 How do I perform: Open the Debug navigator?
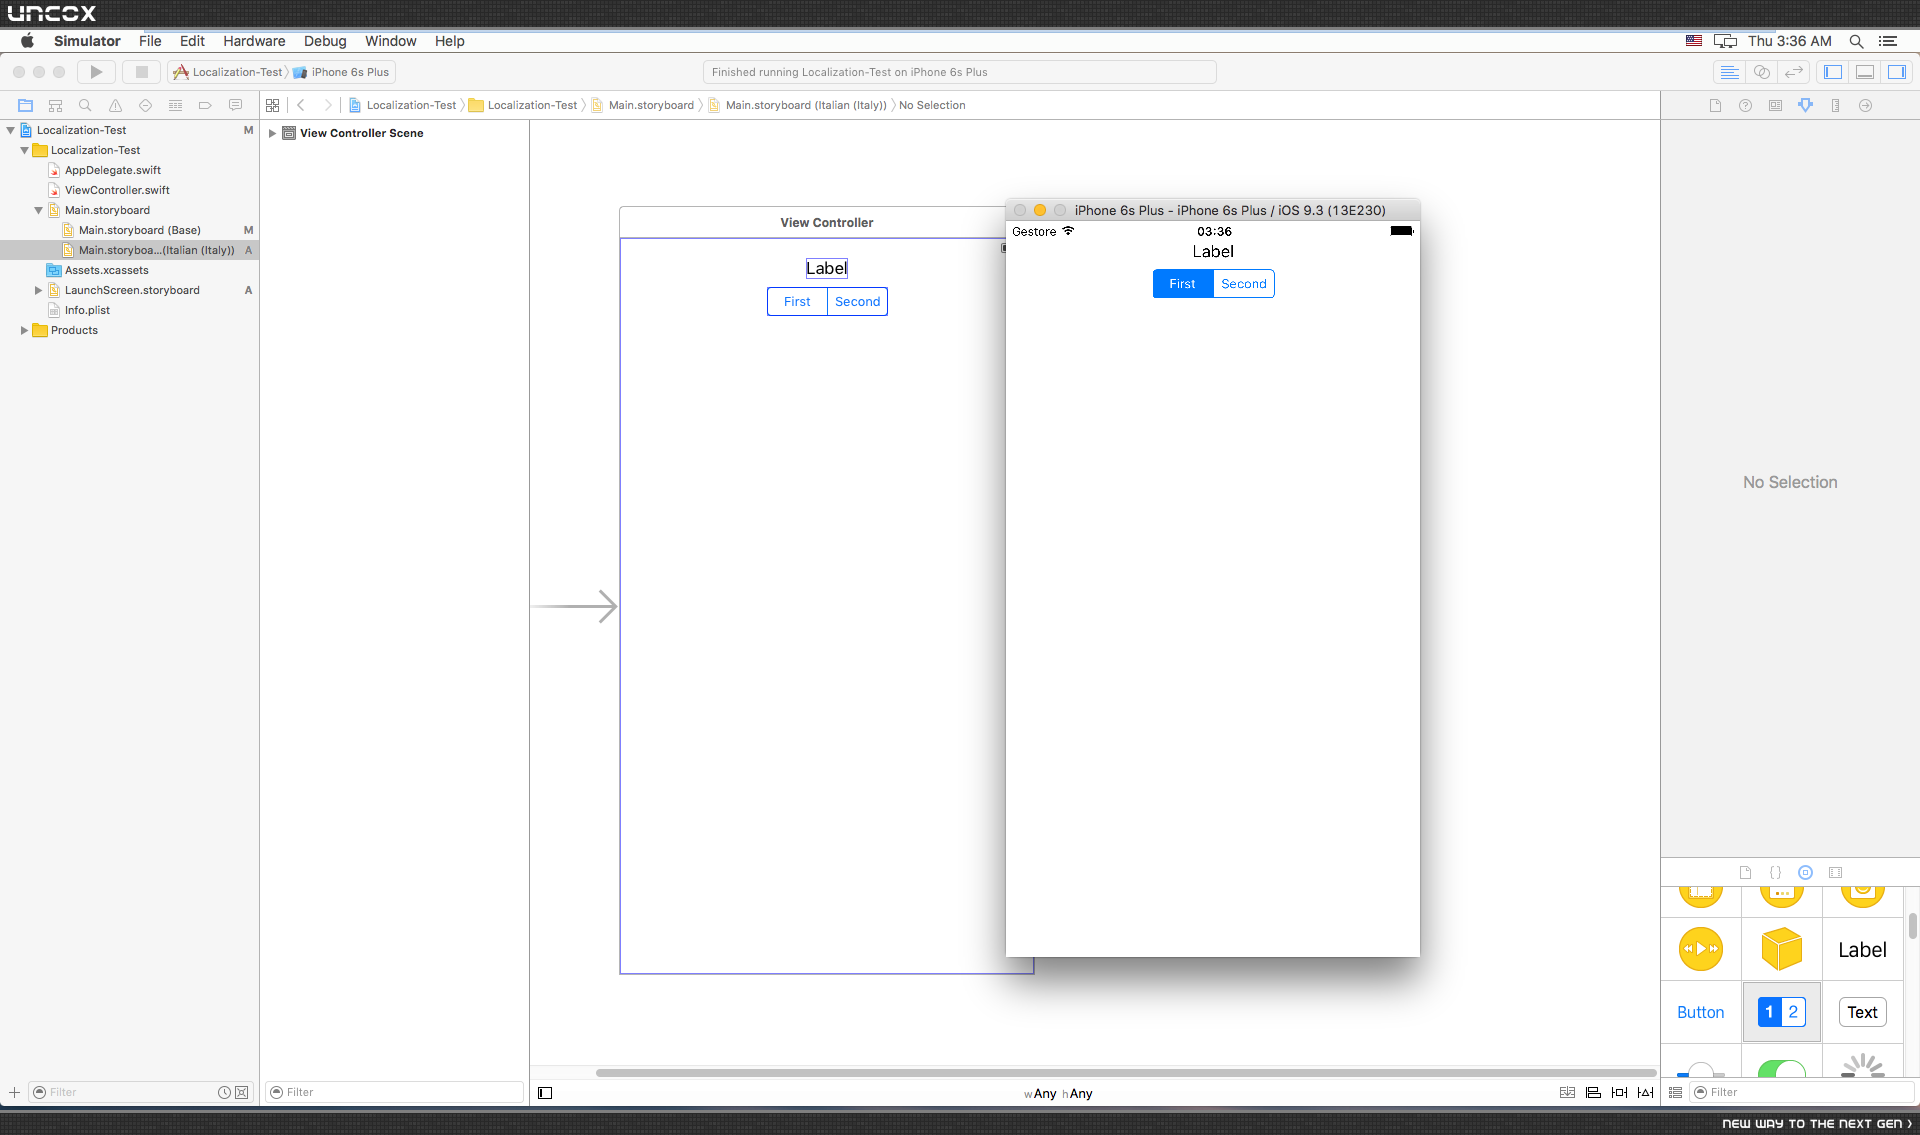click(x=176, y=105)
